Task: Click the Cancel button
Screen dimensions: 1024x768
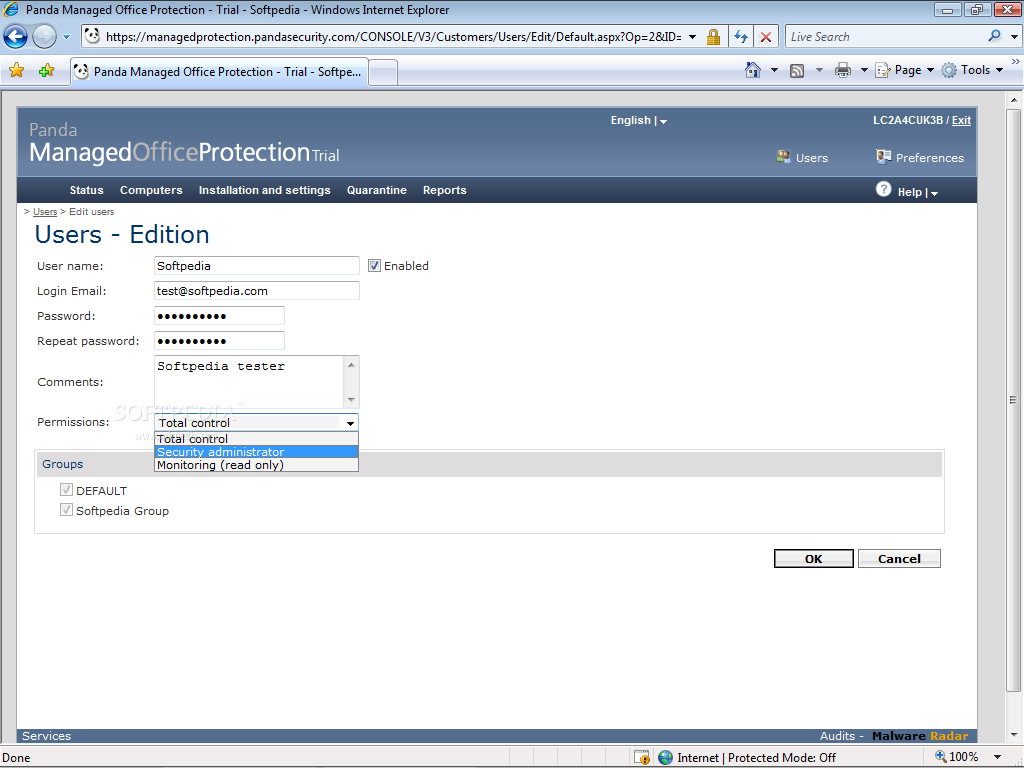Action: point(899,558)
